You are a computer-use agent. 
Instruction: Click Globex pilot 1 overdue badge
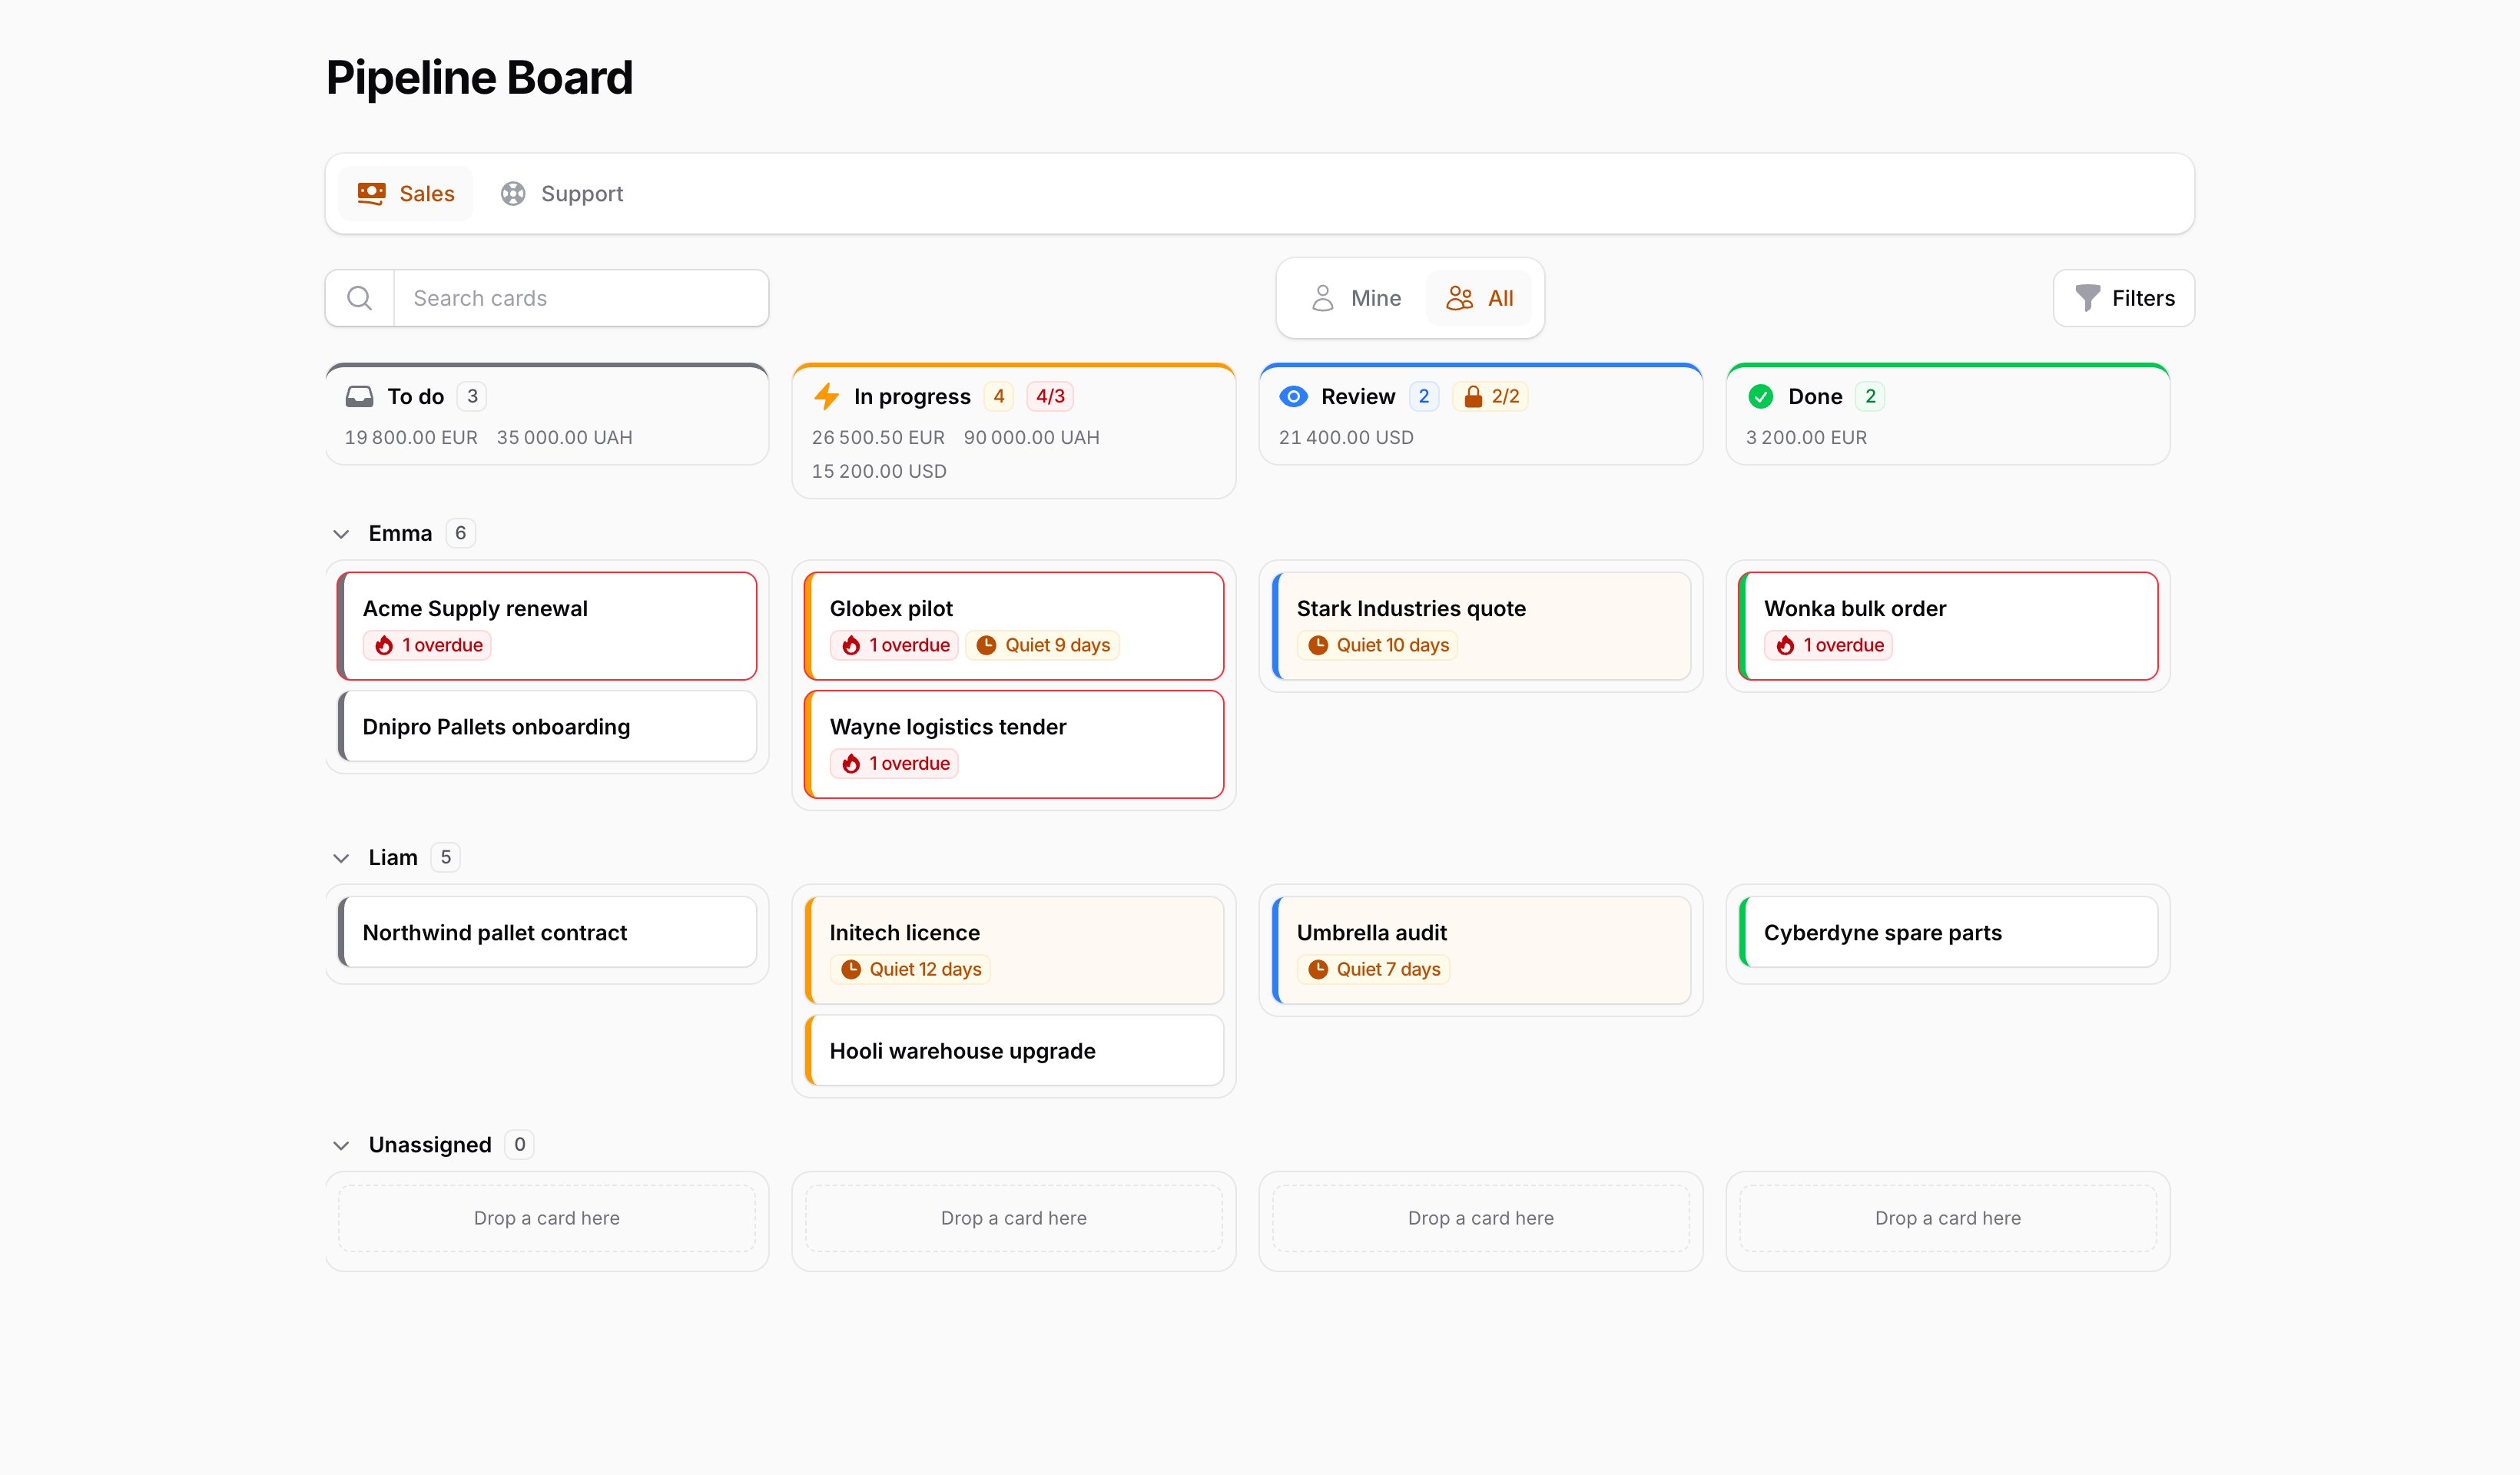pyautogui.click(x=894, y=646)
